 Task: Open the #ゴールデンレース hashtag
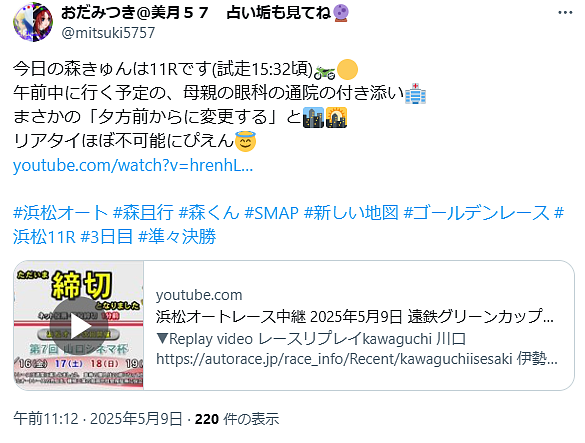pyautogui.click(x=477, y=213)
